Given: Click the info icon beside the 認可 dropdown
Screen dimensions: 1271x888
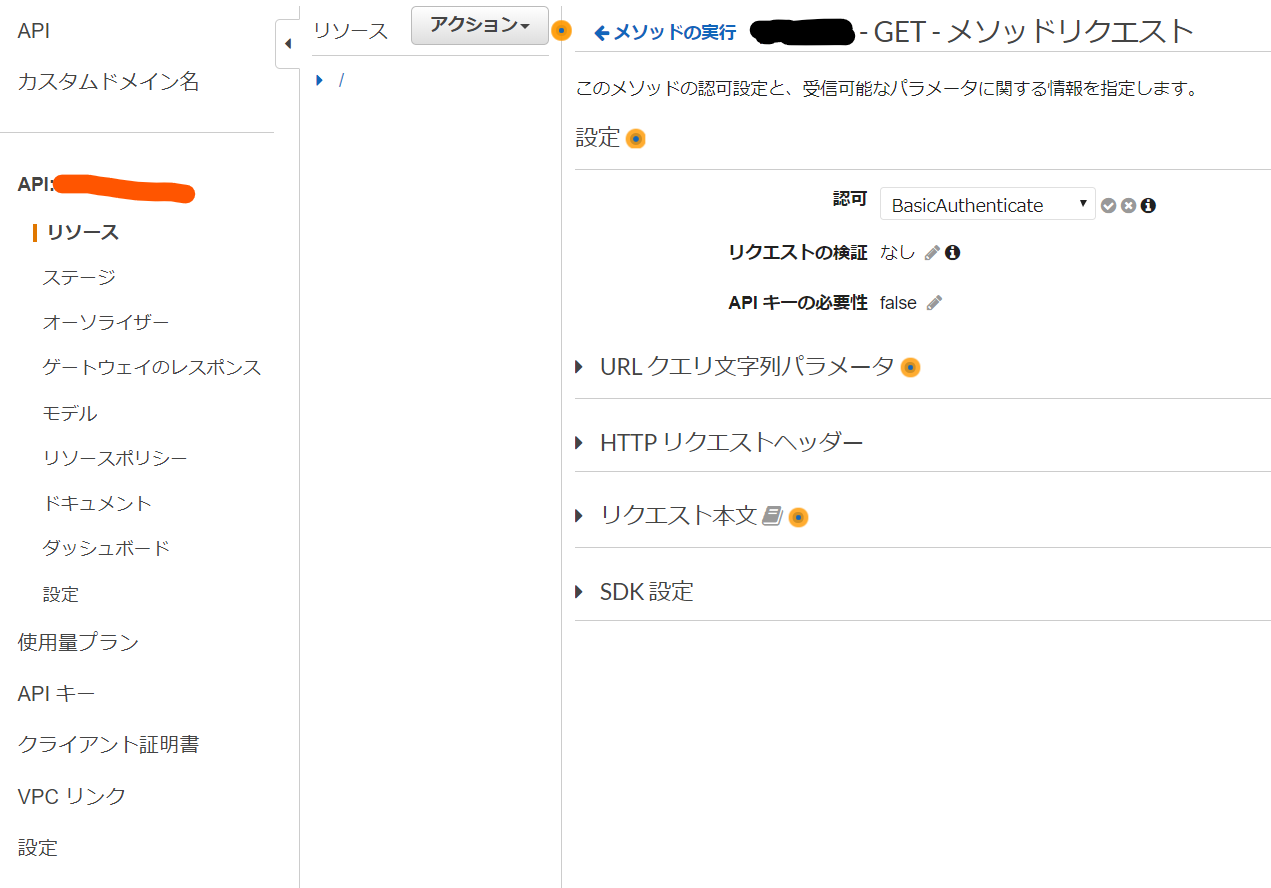Looking at the screenshot, I should 1148,206.
